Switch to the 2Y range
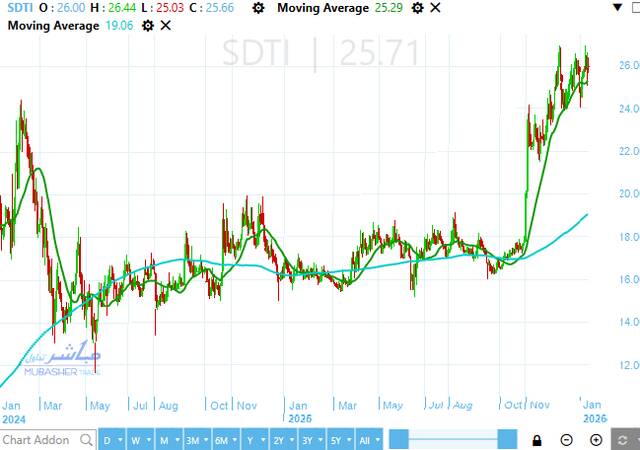Screen dimensions: 640x450 click(284, 439)
